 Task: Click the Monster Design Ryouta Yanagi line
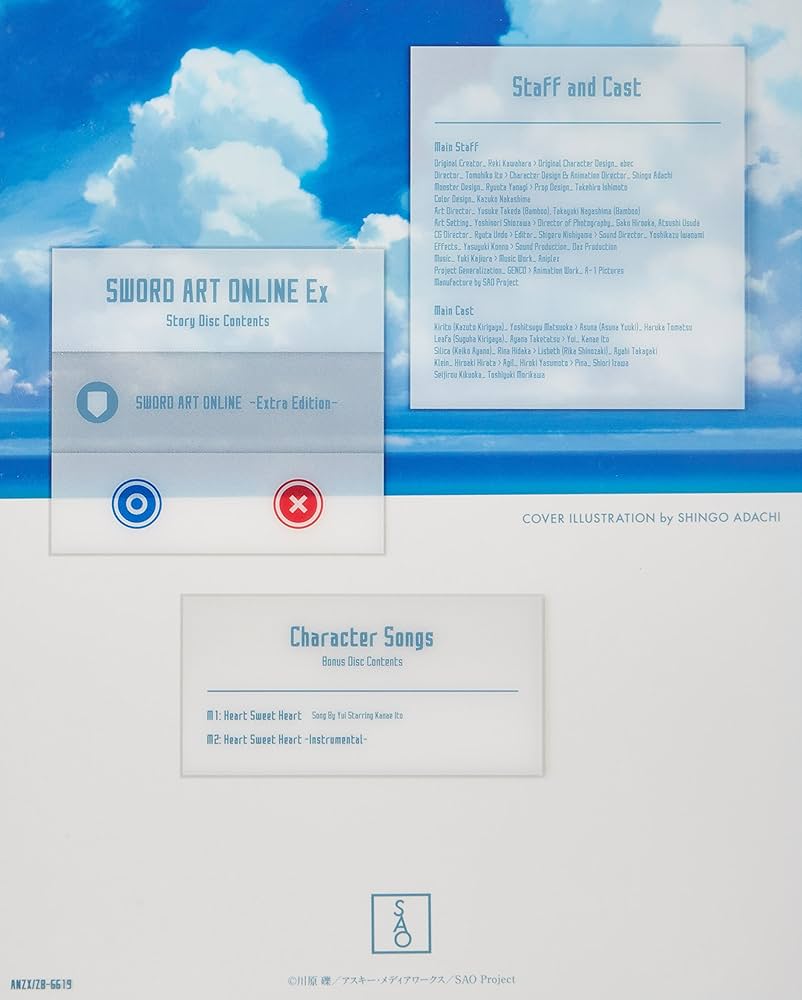point(530,187)
